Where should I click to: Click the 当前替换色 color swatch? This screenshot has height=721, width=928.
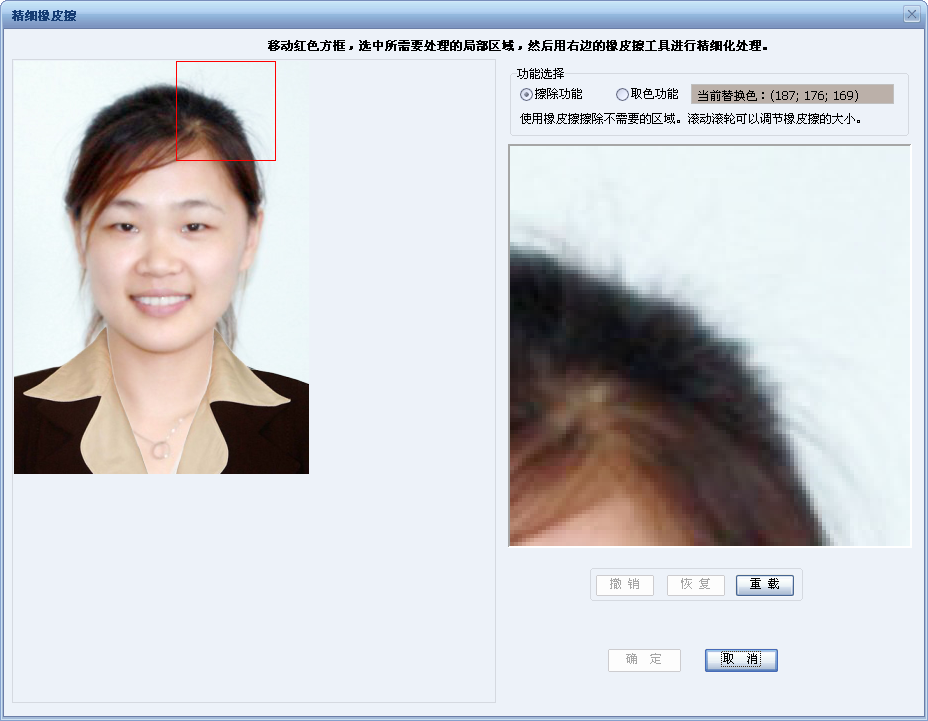792,95
